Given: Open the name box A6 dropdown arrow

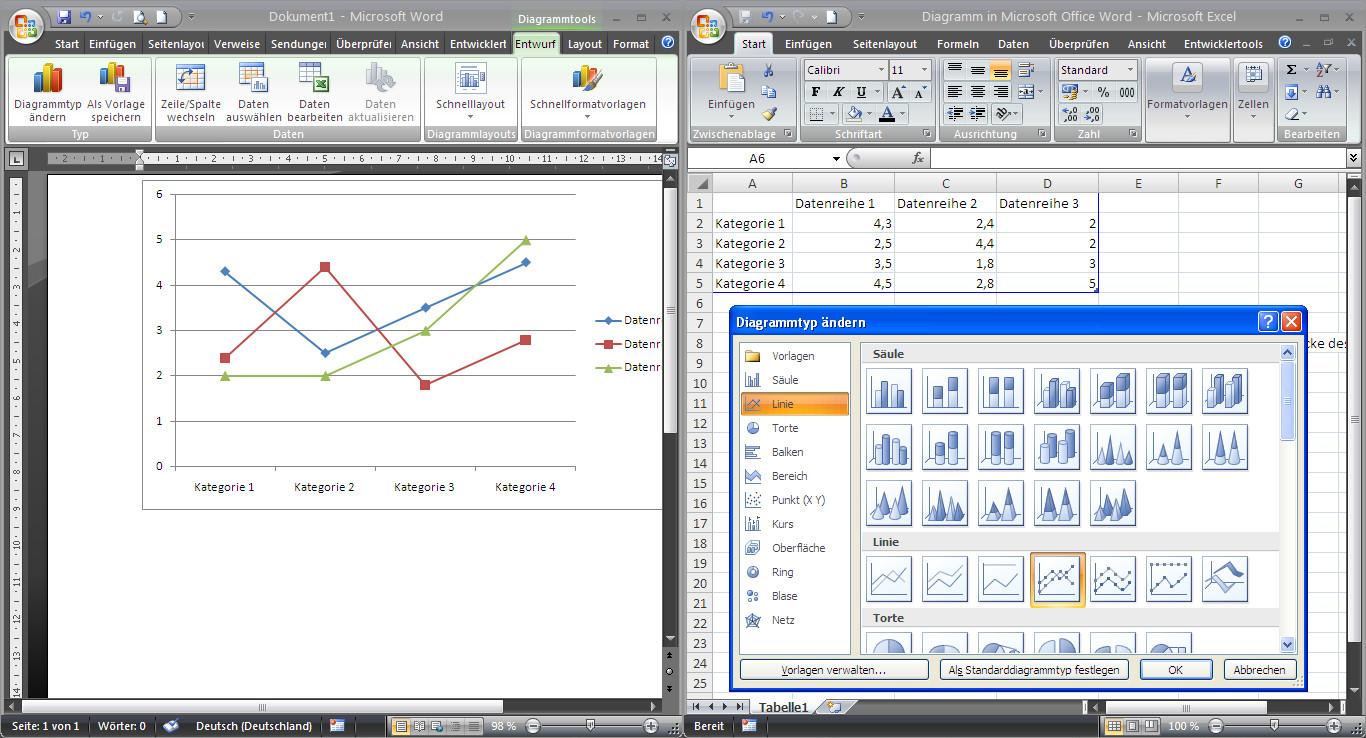Looking at the screenshot, I should tap(836, 159).
